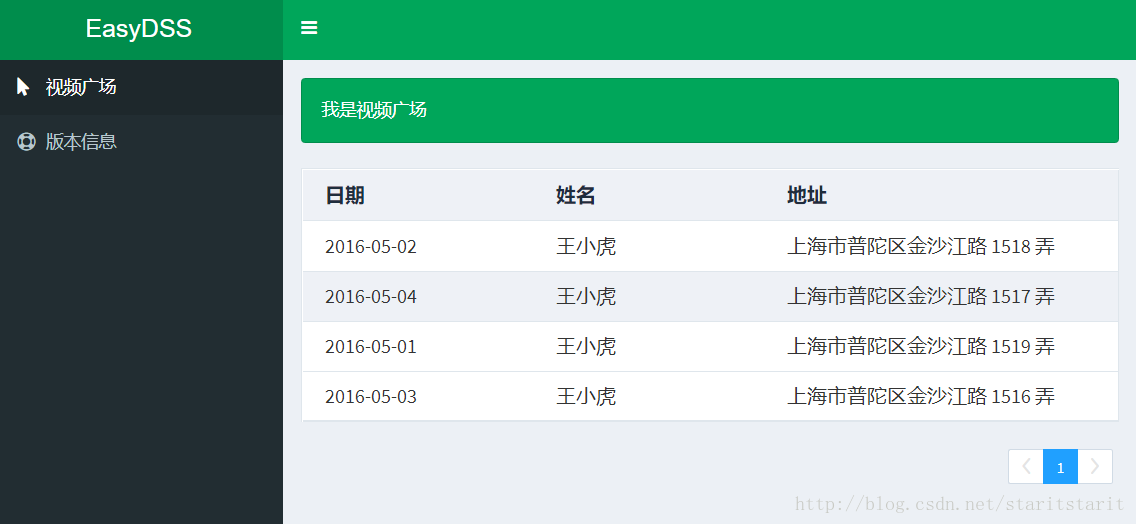Select page 1 in pagination

[1061, 467]
